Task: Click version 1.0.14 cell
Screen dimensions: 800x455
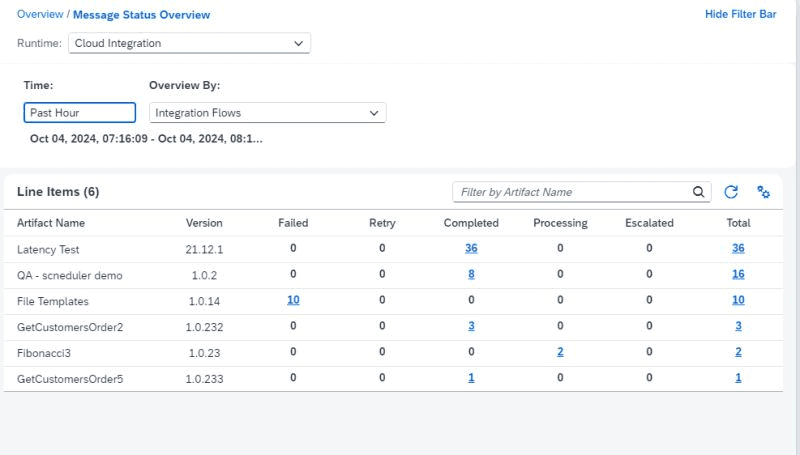Action: coord(204,301)
